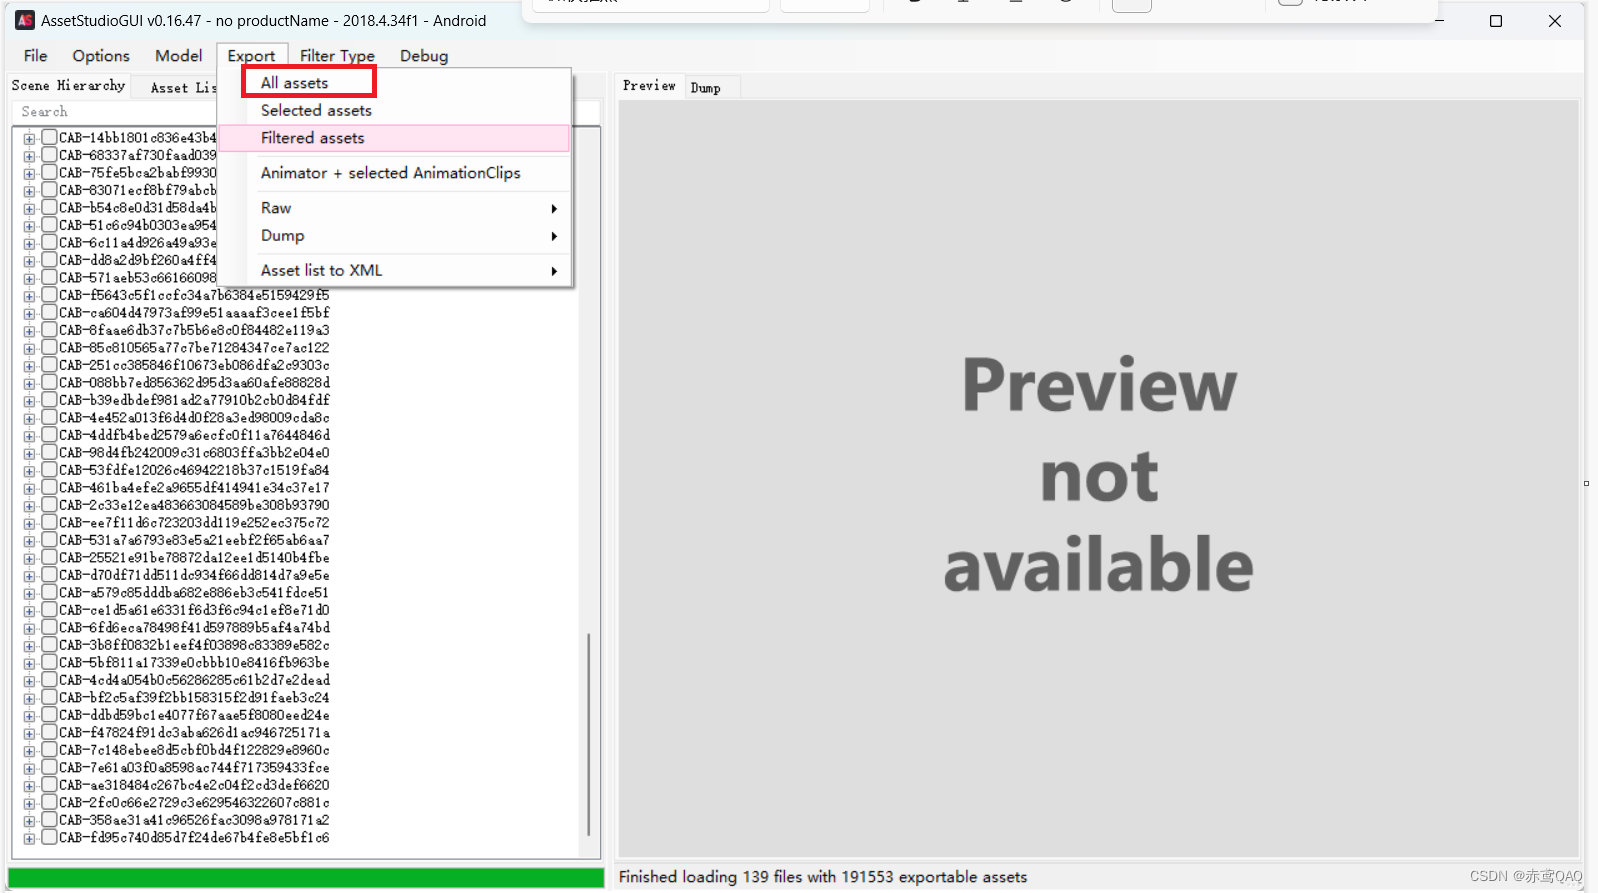Select the CAB-7e61a03f0a8598ac tree item label

pyautogui.click(x=193, y=768)
